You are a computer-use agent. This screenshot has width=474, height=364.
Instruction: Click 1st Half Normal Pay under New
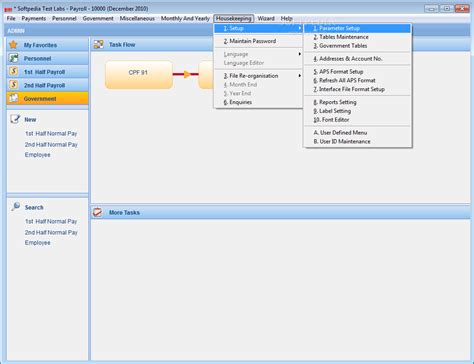click(51, 134)
